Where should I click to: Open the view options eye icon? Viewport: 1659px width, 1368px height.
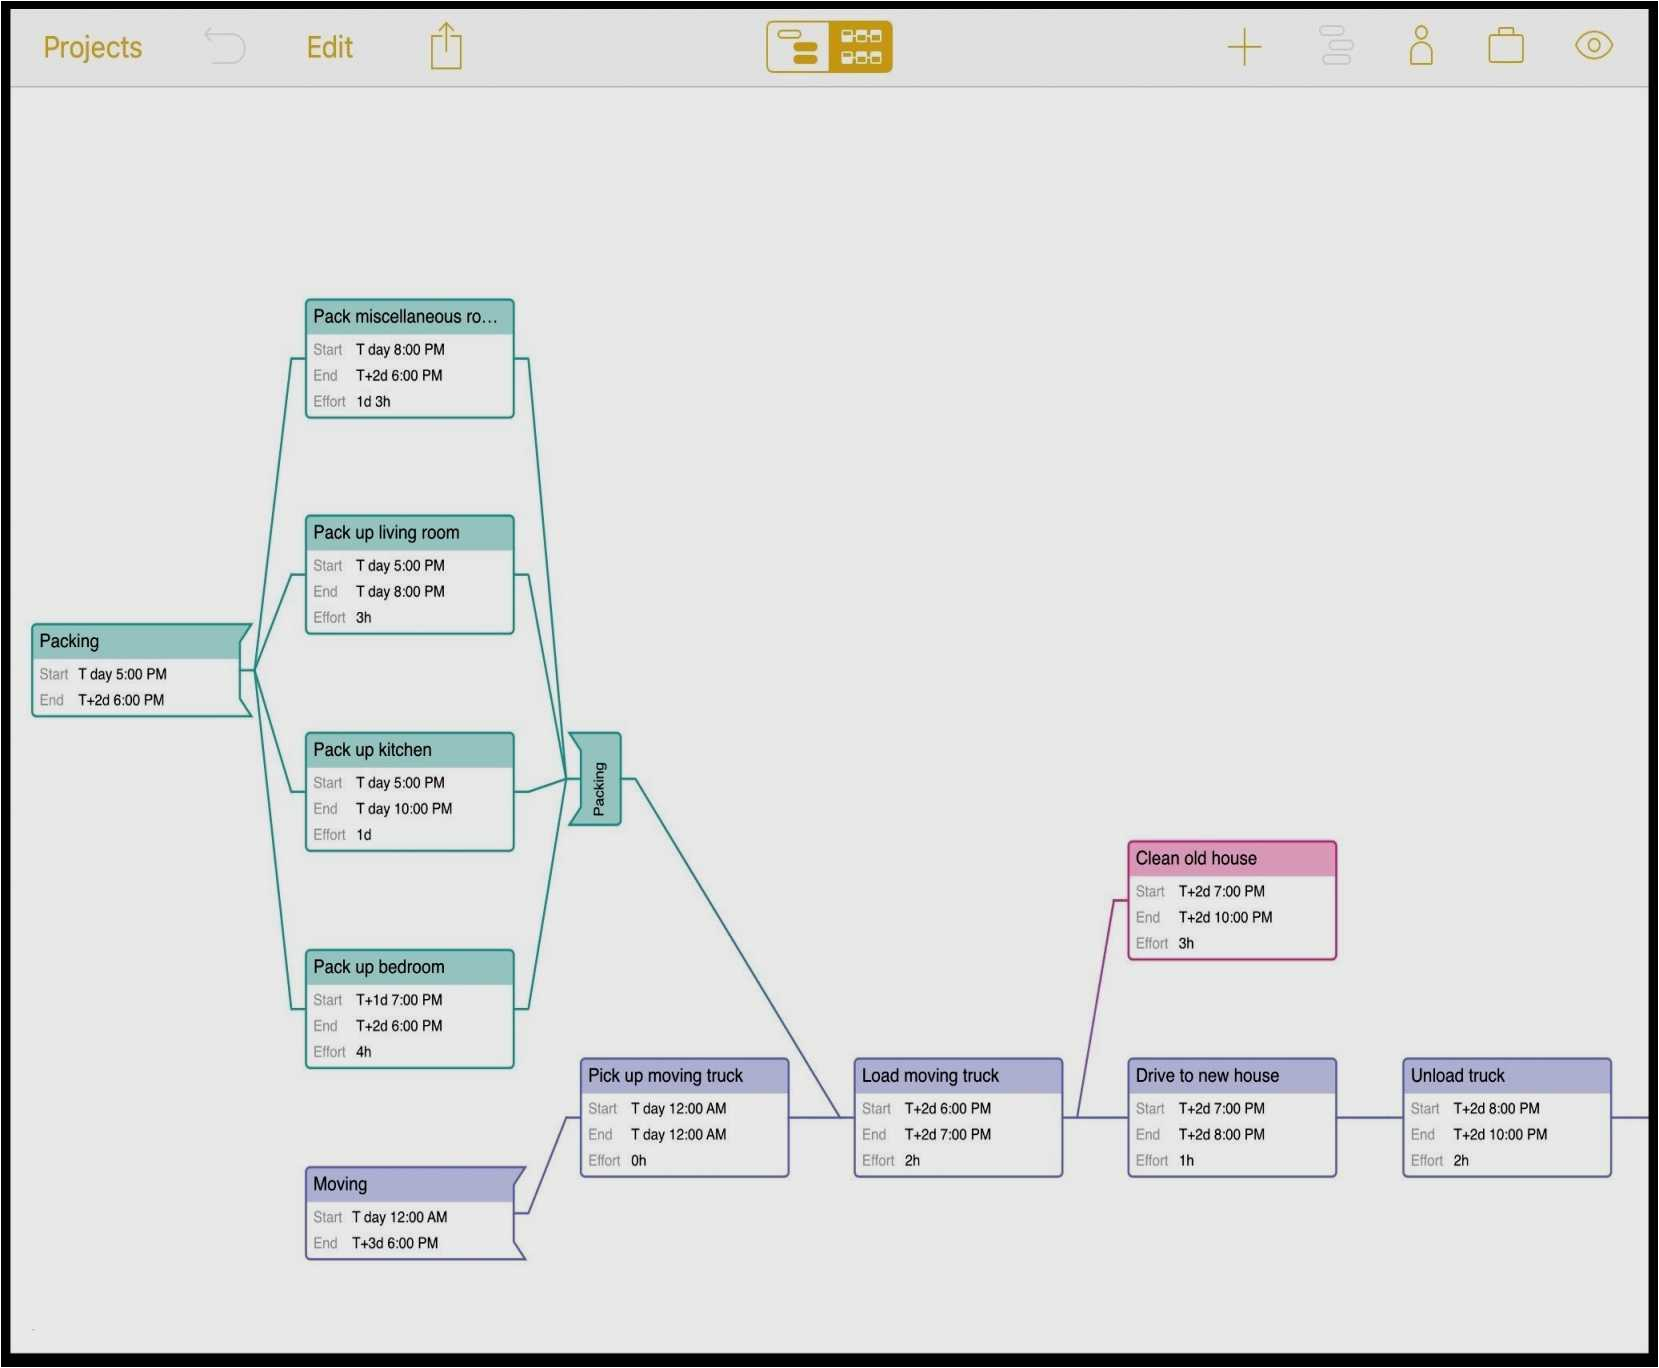[x=1593, y=46]
